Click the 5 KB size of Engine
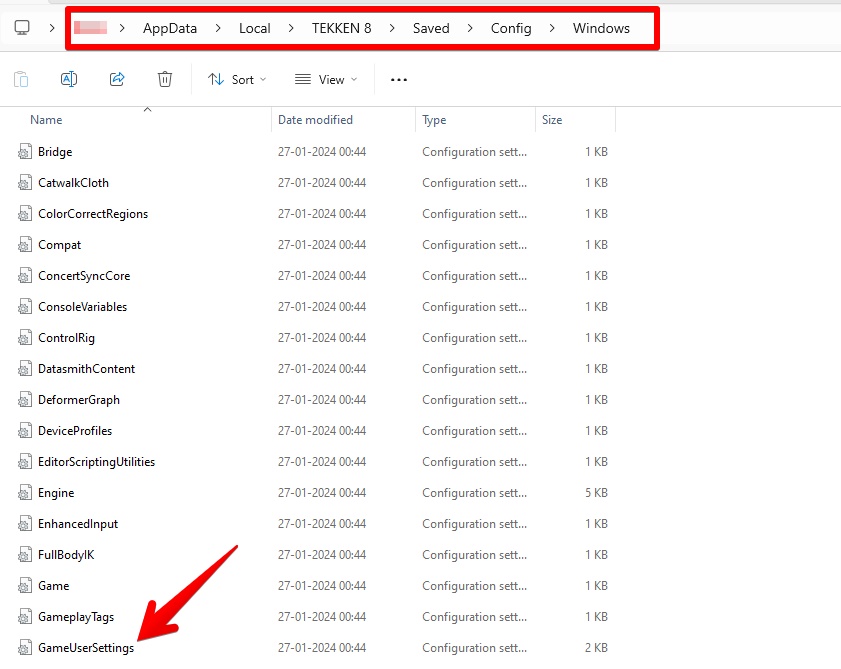The height and width of the screenshot is (669, 841). (596, 493)
